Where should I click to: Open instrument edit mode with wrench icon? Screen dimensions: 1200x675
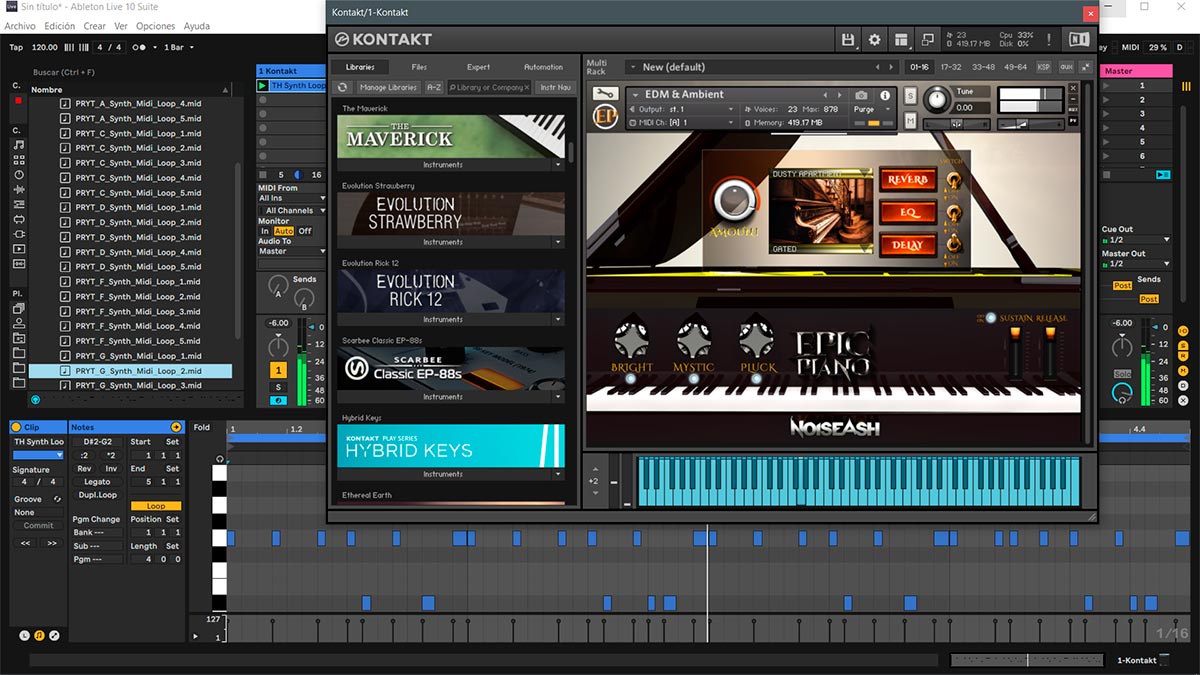[x=604, y=94]
